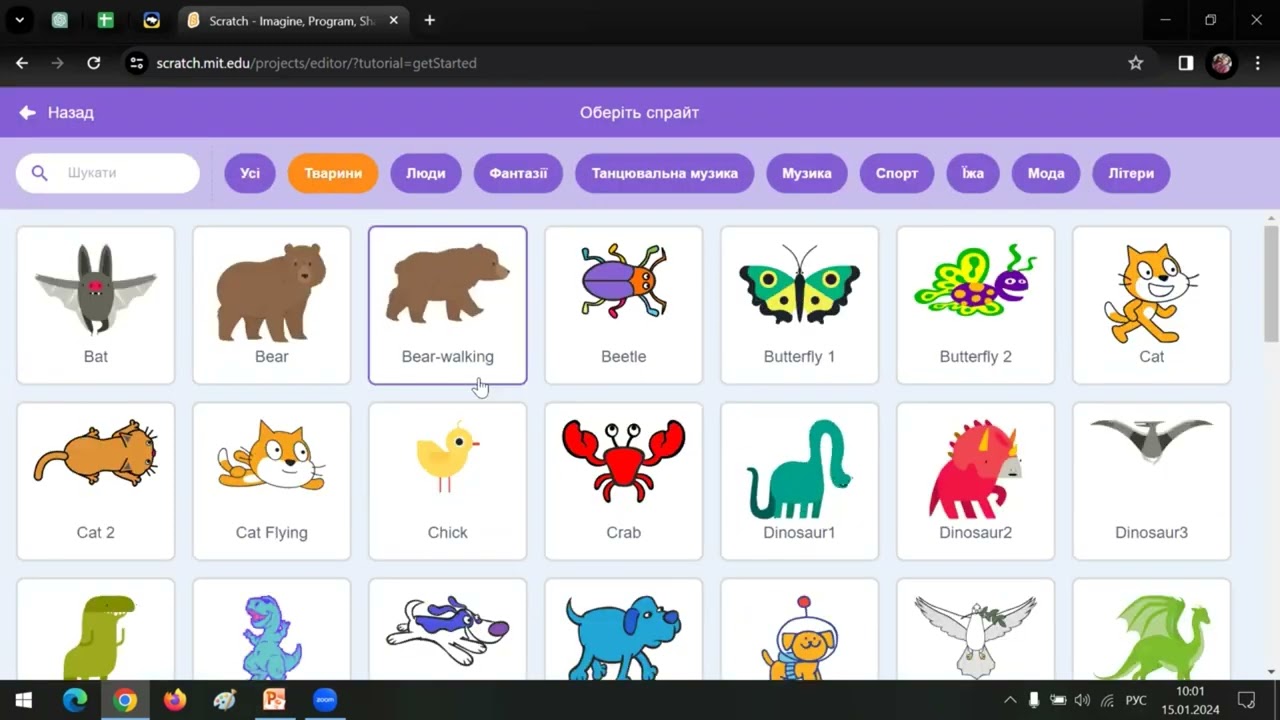Image resolution: width=1280 pixels, height=720 pixels.
Task: Select the Тварини category filter
Action: tap(333, 173)
